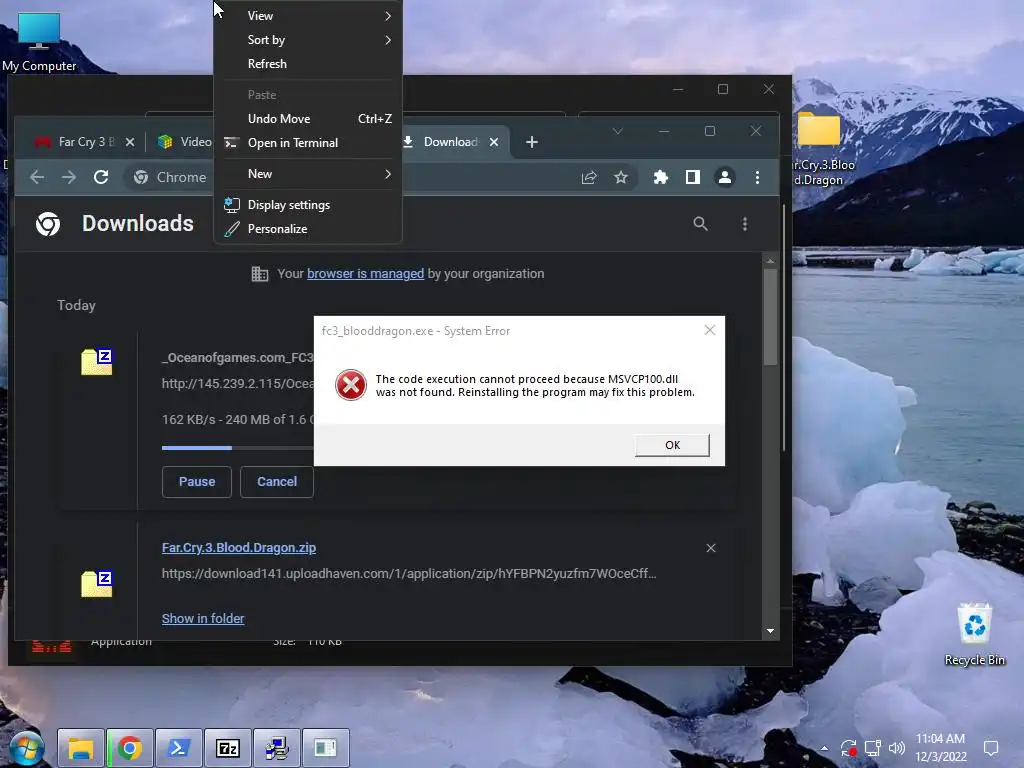Pause the Oceanofgames download
The image size is (1024, 768).
(x=197, y=482)
